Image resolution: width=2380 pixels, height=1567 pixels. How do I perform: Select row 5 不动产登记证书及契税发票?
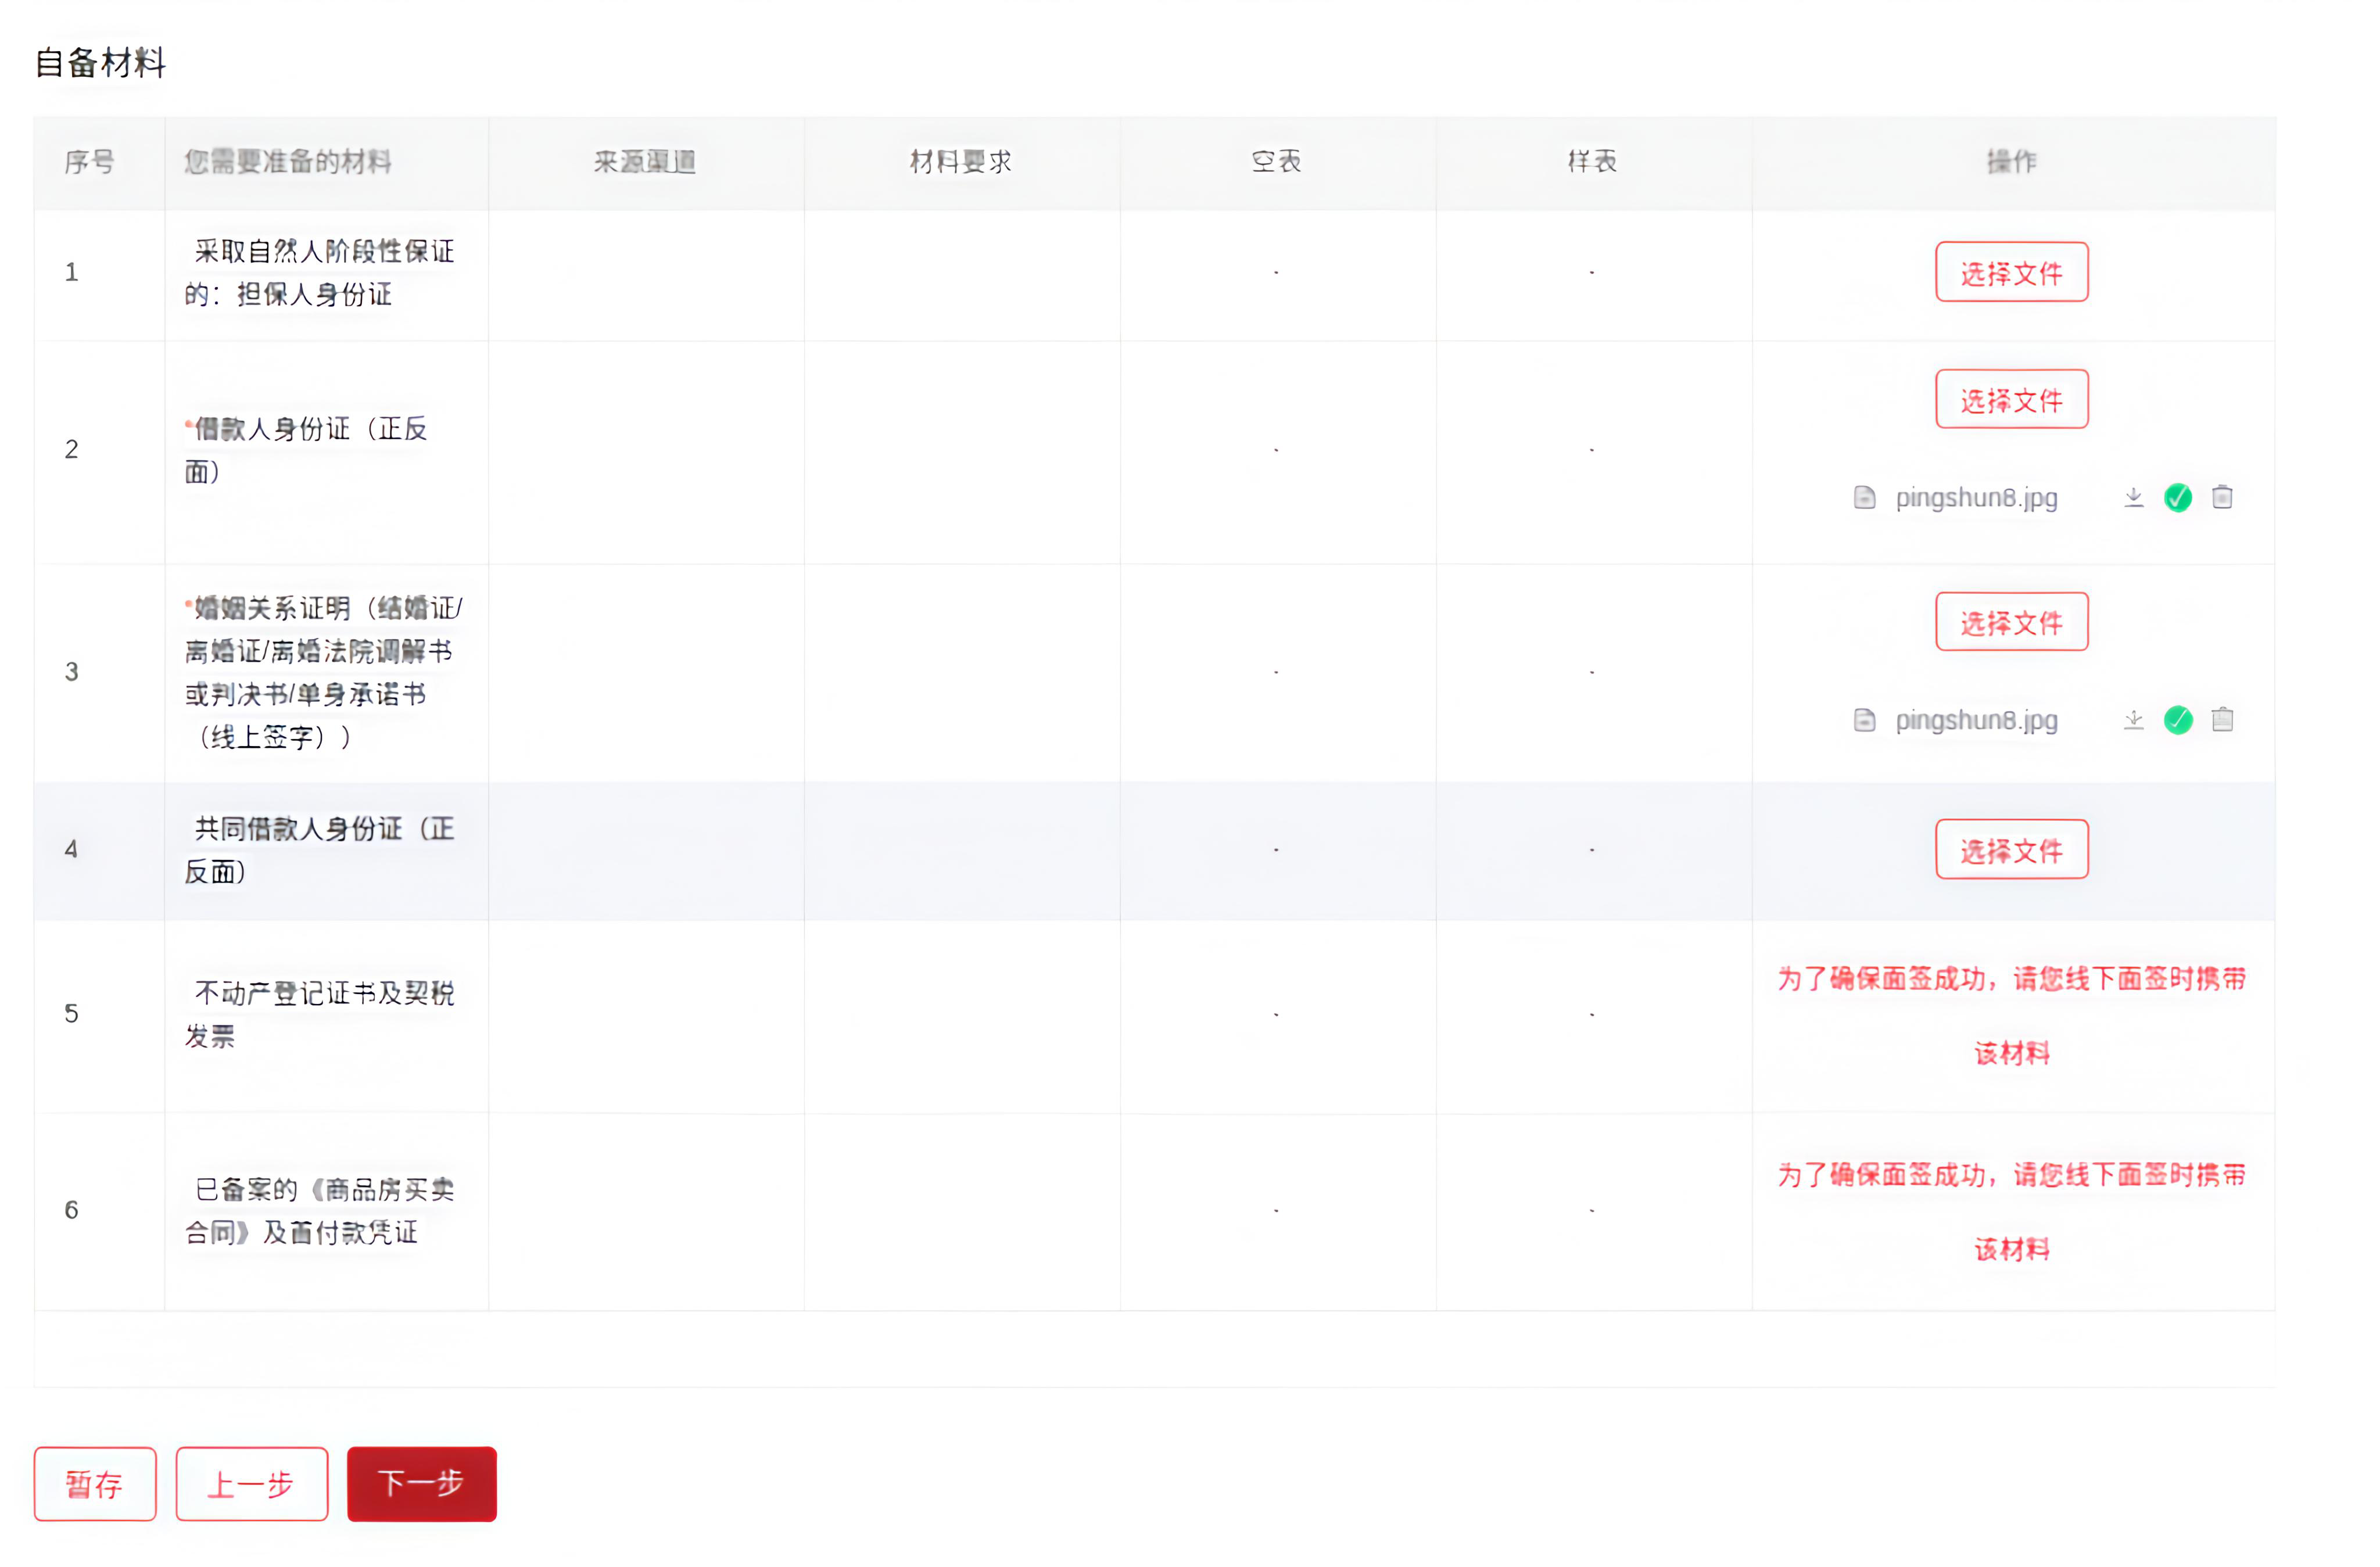[x=320, y=1014]
